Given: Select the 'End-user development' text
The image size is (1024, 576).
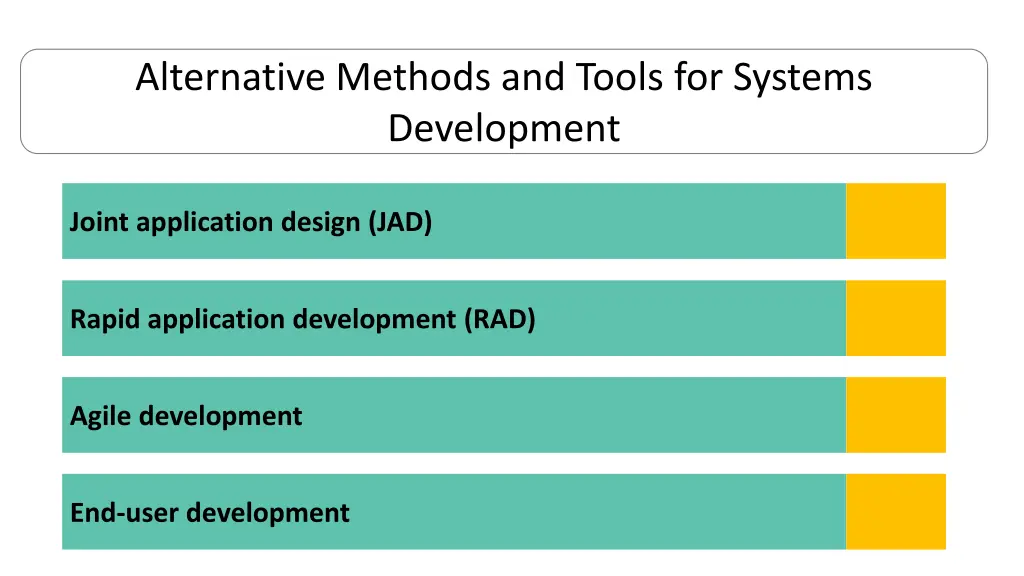Looking at the screenshot, I should (x=210, y=513).
